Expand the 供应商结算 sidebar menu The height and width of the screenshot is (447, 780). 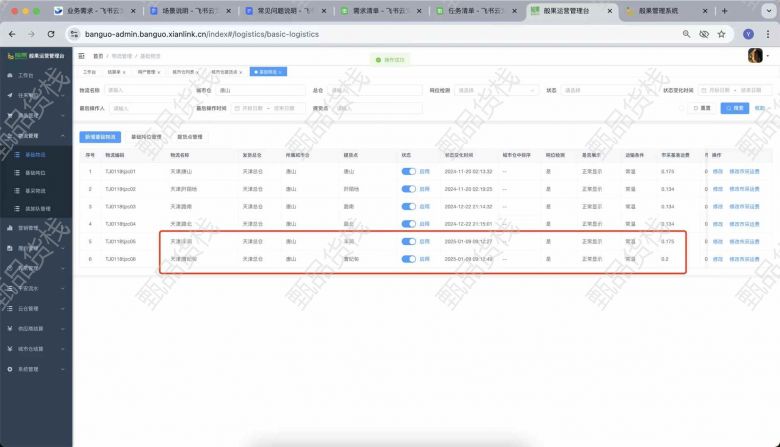(x=35, y=328)
